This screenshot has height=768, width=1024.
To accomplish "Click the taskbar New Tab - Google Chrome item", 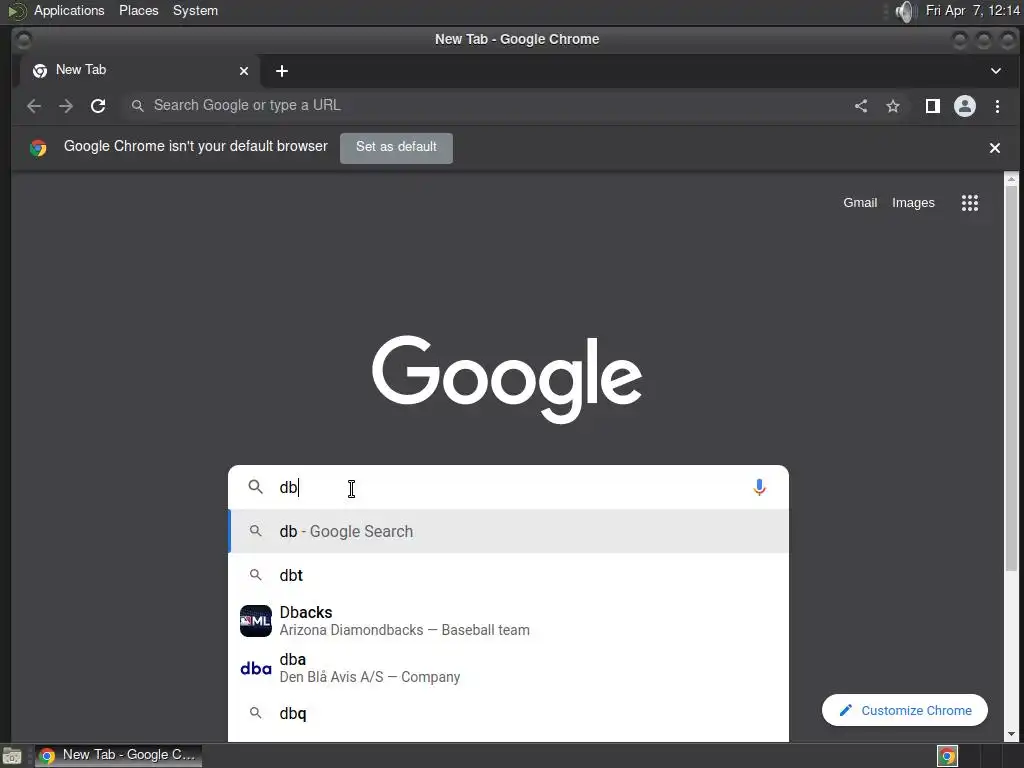I will click(118, 755).
